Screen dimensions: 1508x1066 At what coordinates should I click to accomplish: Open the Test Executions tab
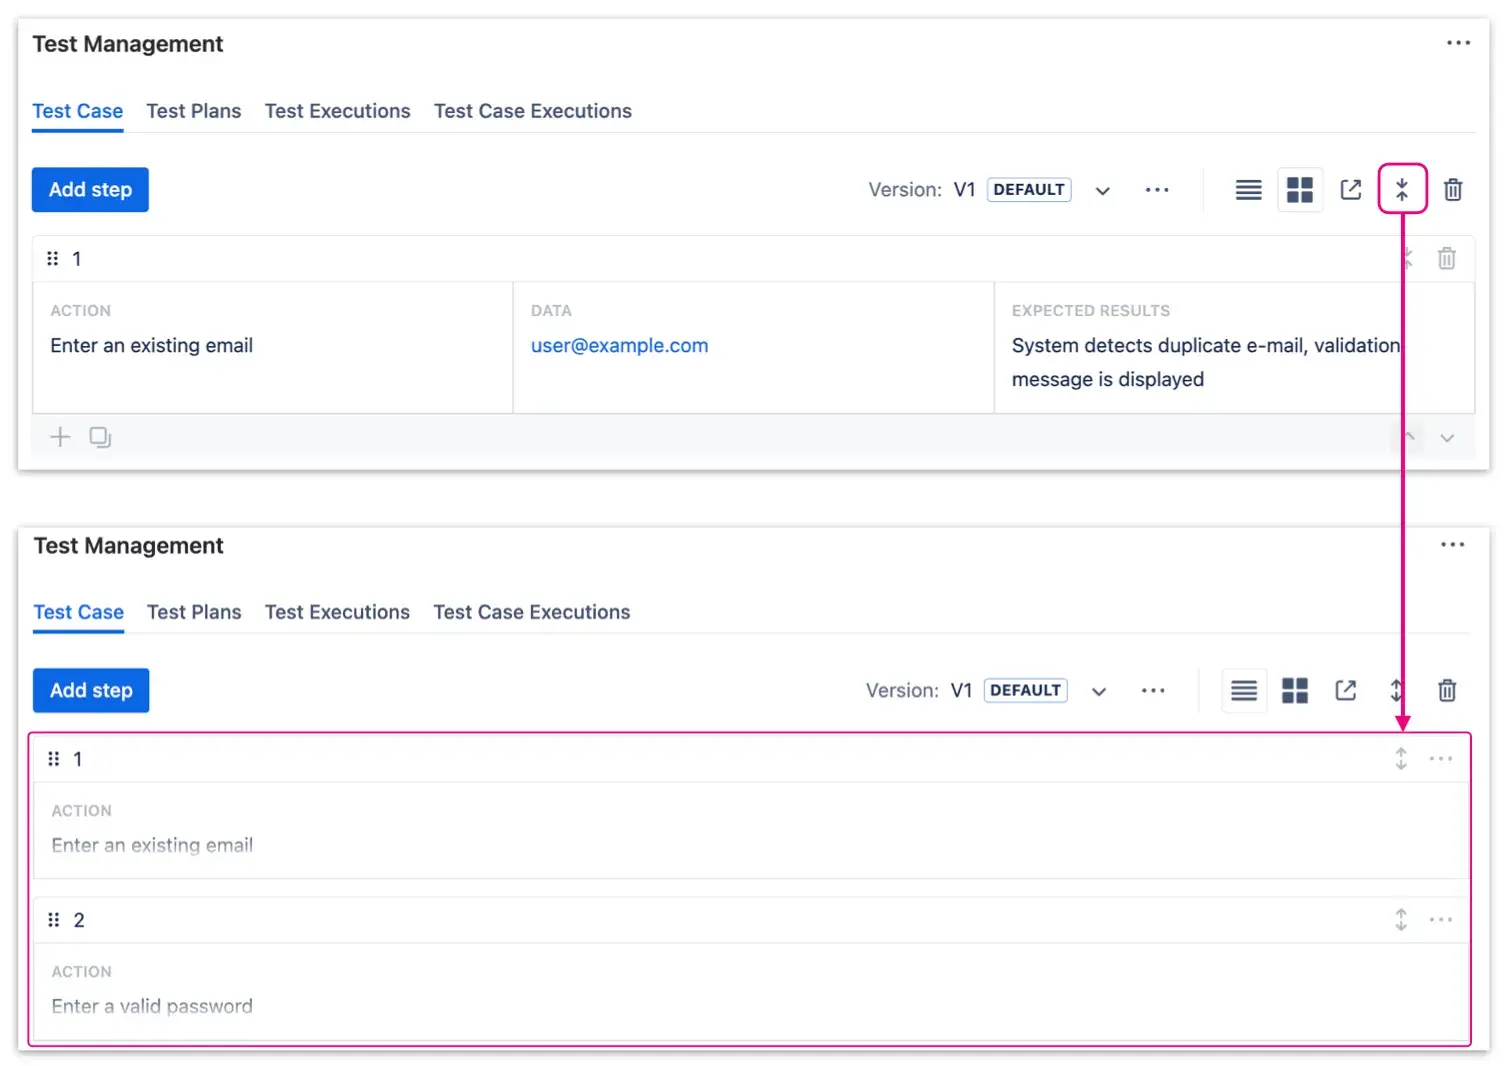click(337, 111)
